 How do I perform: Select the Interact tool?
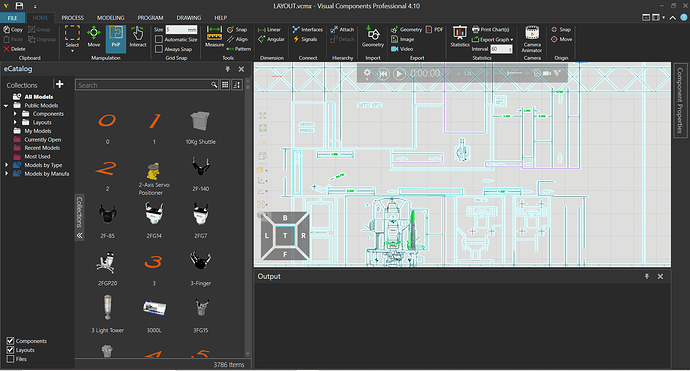click(x=138, y=36)
